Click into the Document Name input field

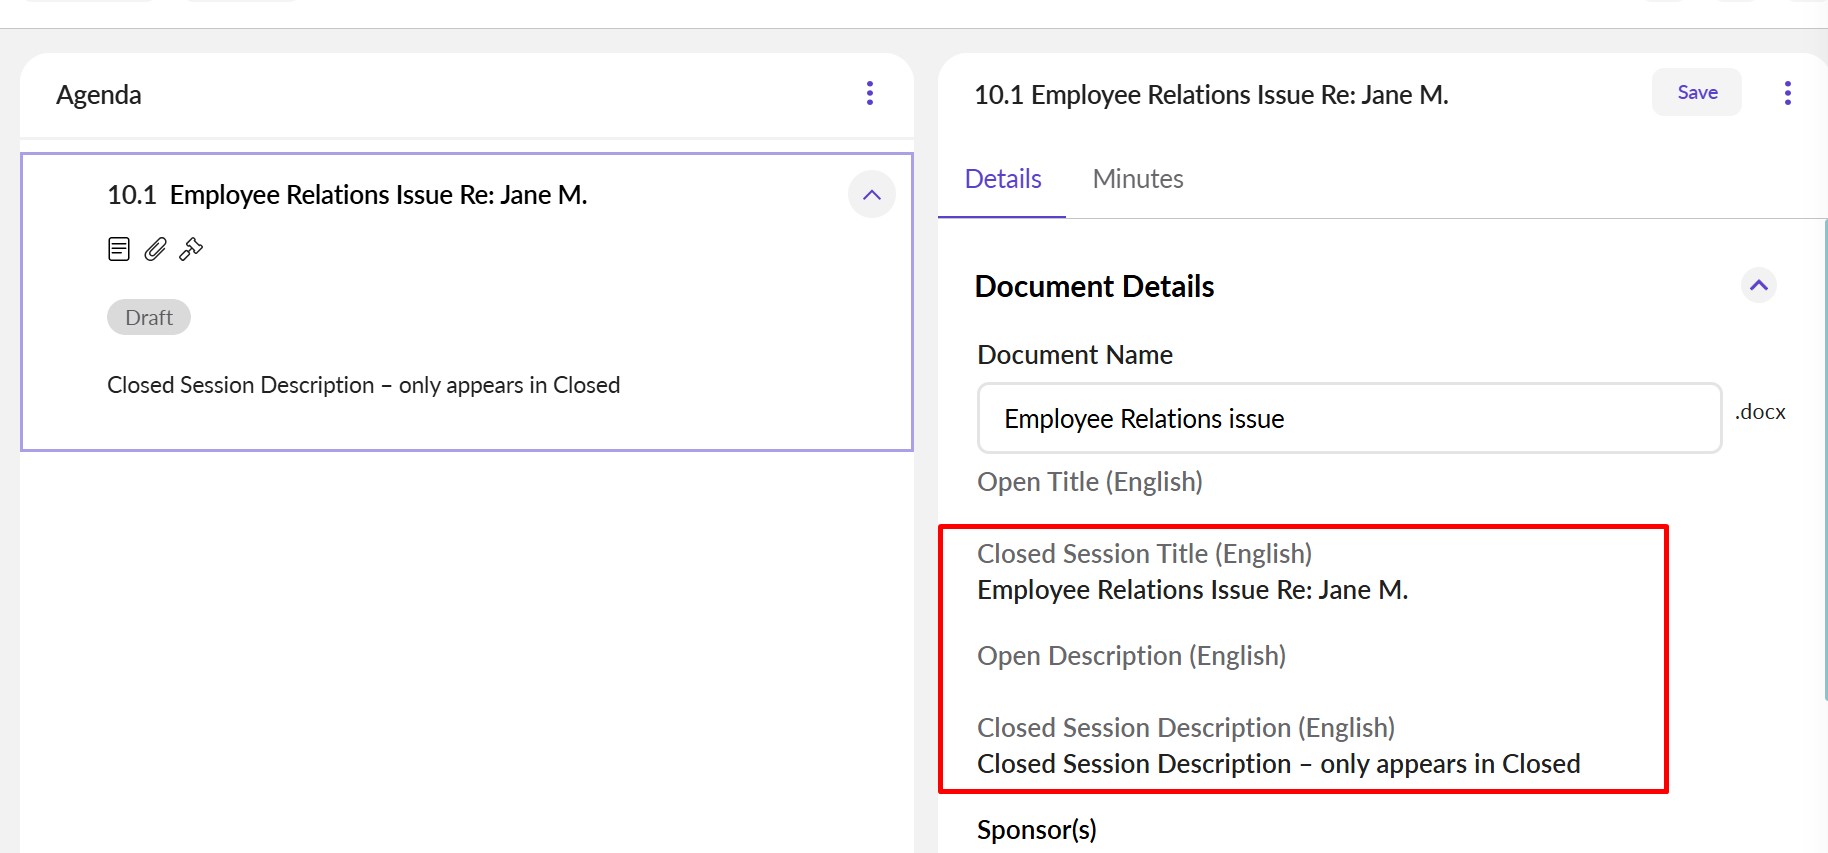pyautogui.click(x=1348, y=418)
